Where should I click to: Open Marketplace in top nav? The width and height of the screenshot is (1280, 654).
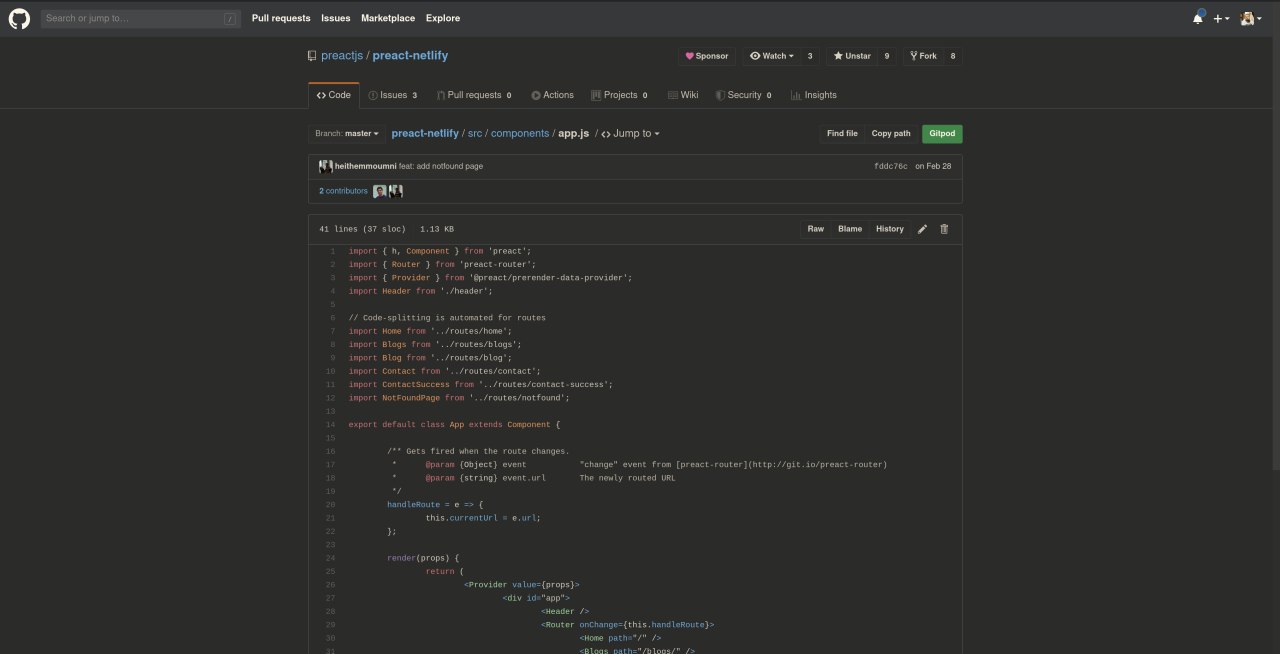(x=388, y=18)
